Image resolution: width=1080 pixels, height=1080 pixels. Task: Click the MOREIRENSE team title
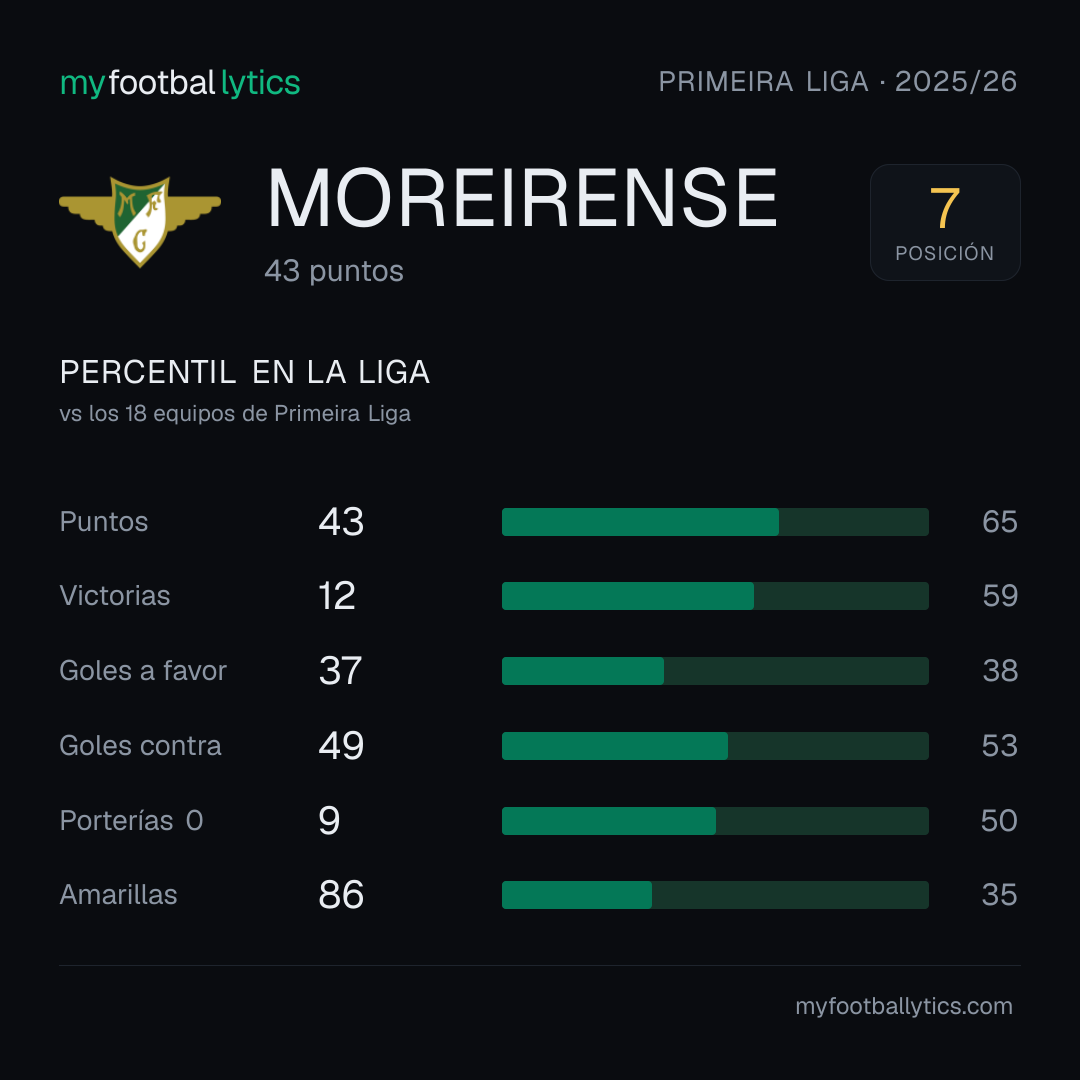(x=522, y=198)
